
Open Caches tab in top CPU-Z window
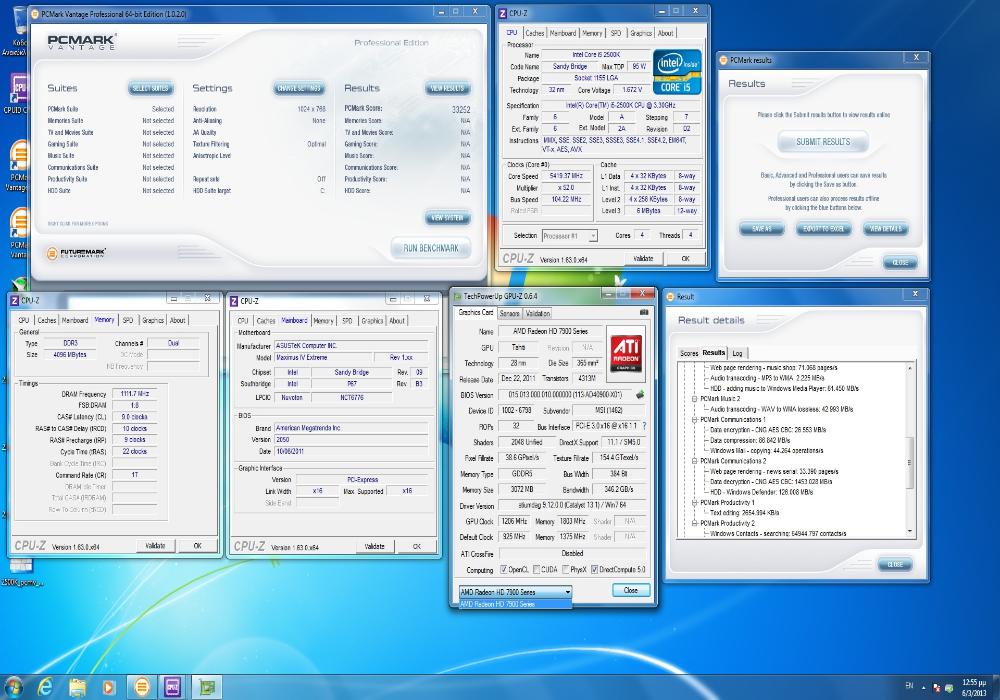coord(534,33)
